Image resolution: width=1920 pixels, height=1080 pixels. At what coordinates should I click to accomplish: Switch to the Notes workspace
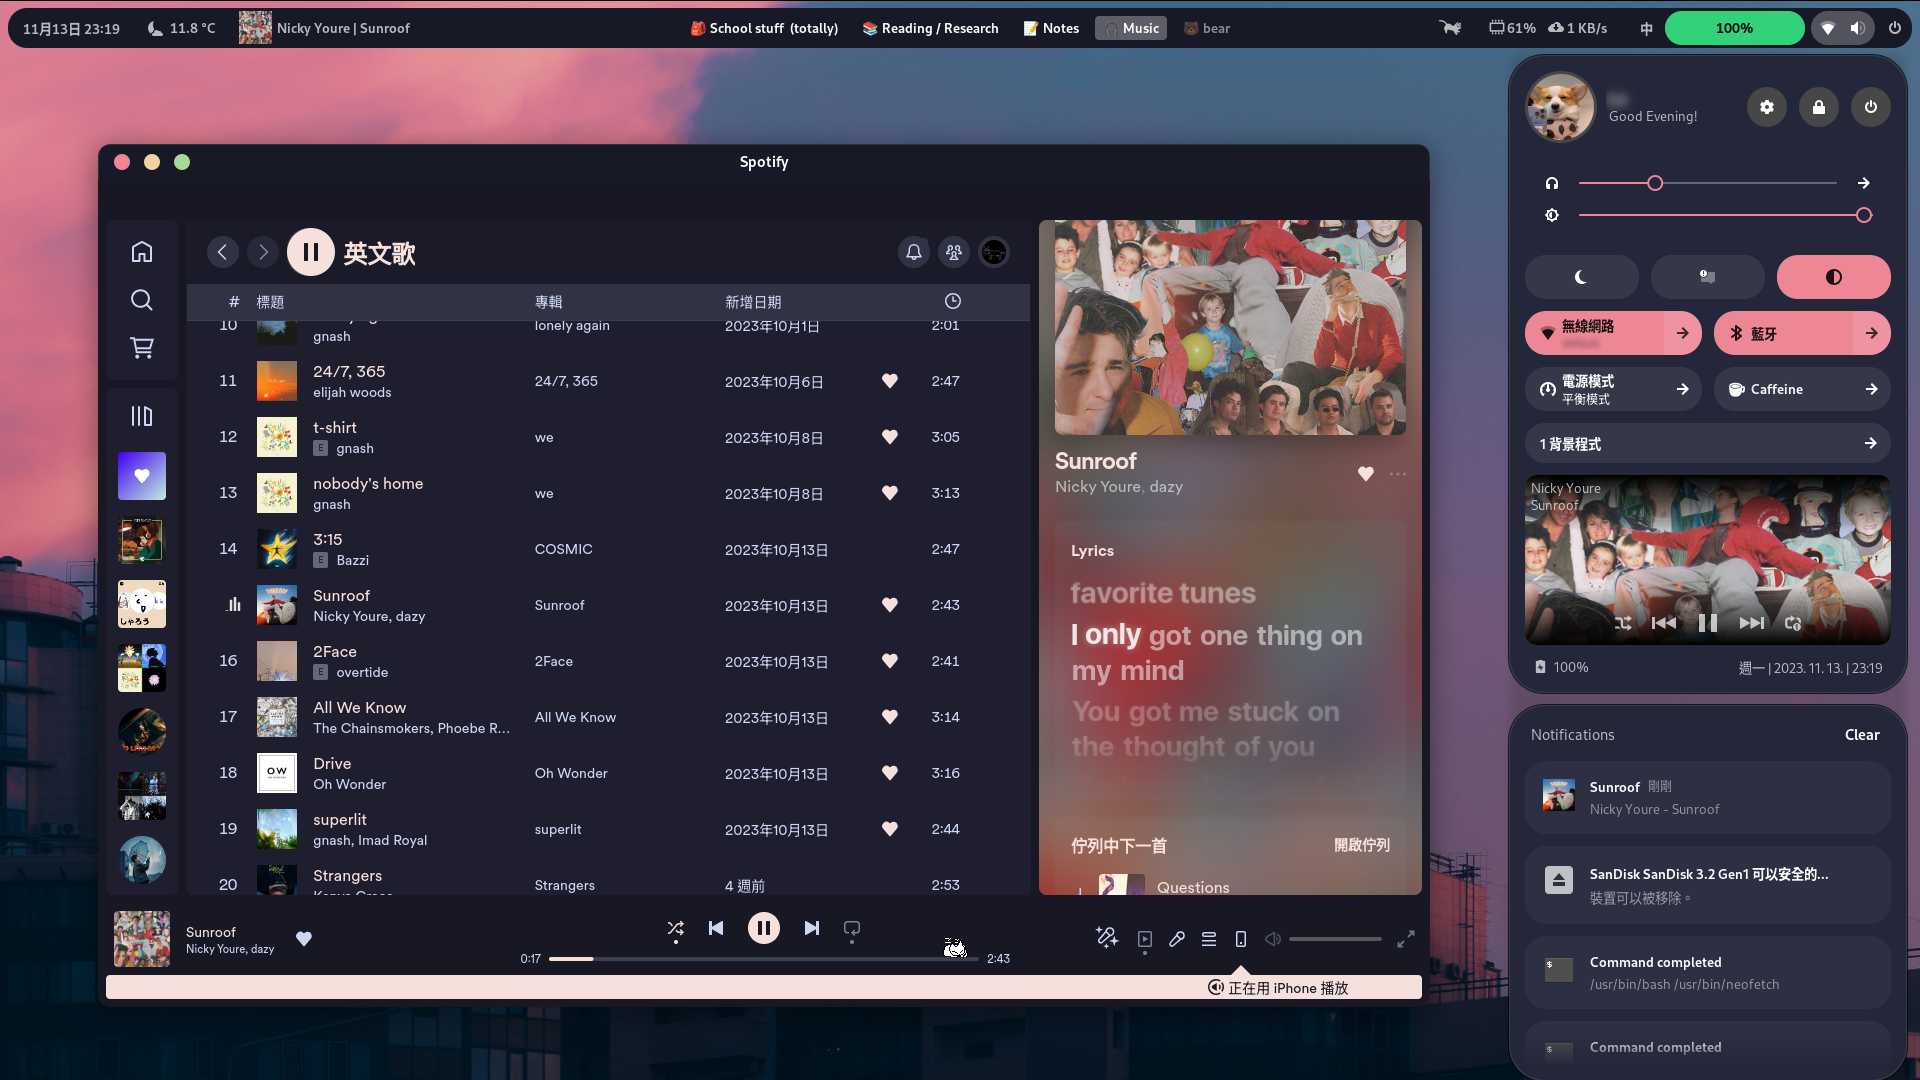coord(1051,28)
